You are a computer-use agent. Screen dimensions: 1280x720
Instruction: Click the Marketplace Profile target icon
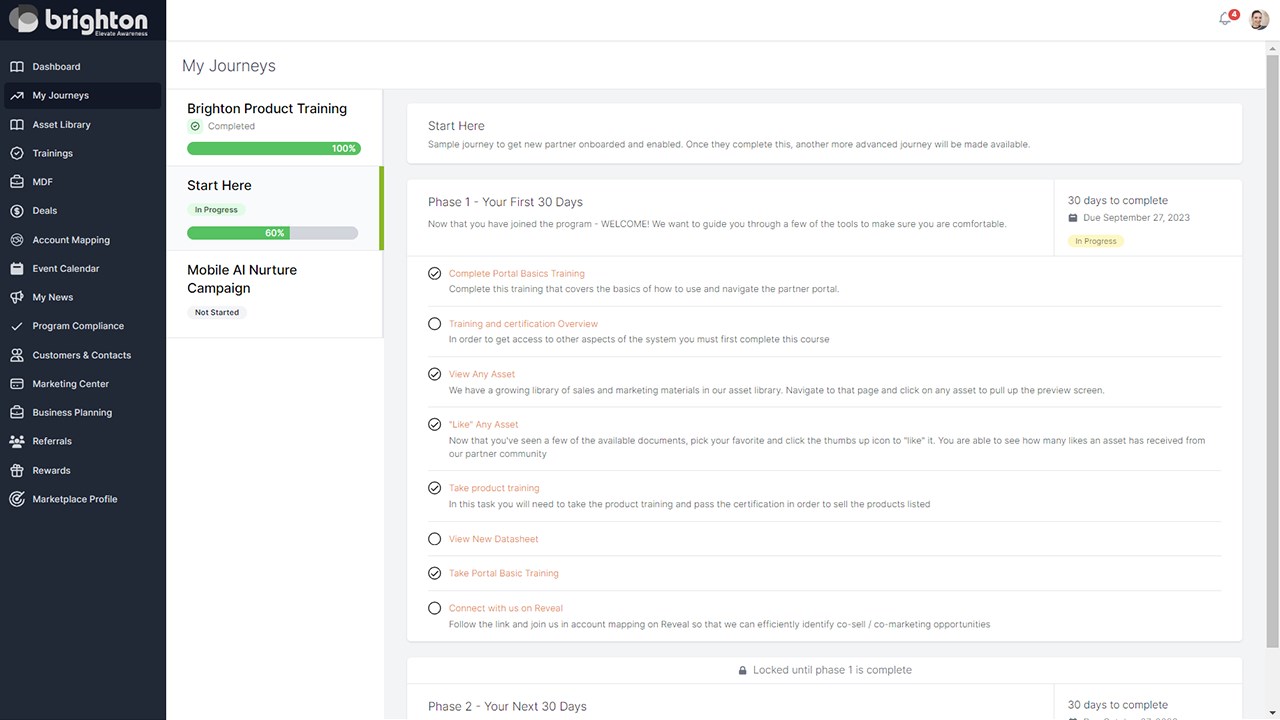point(16,499)
